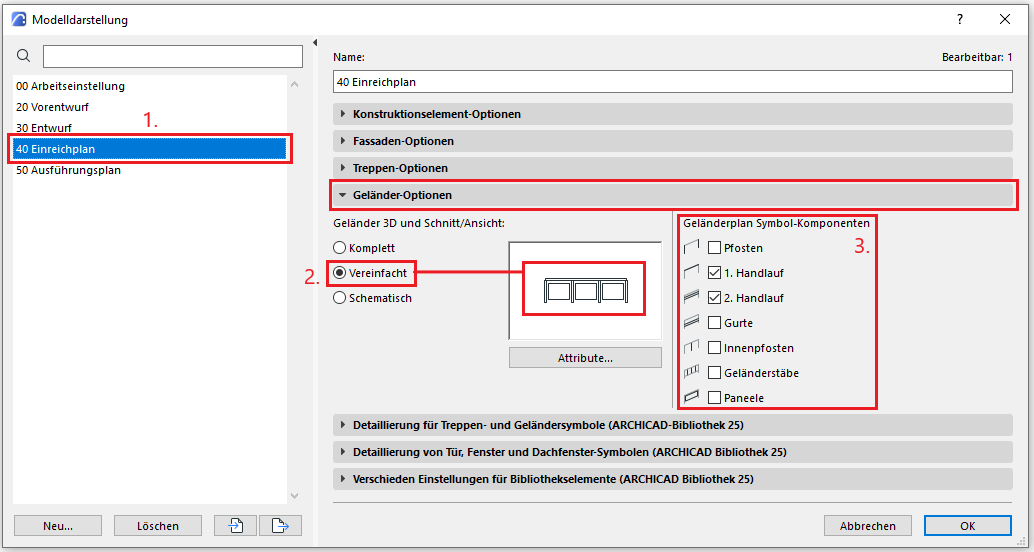1034x552 pixels.
Task: Click the Abbrechen button
Action: tap(867, 525)
